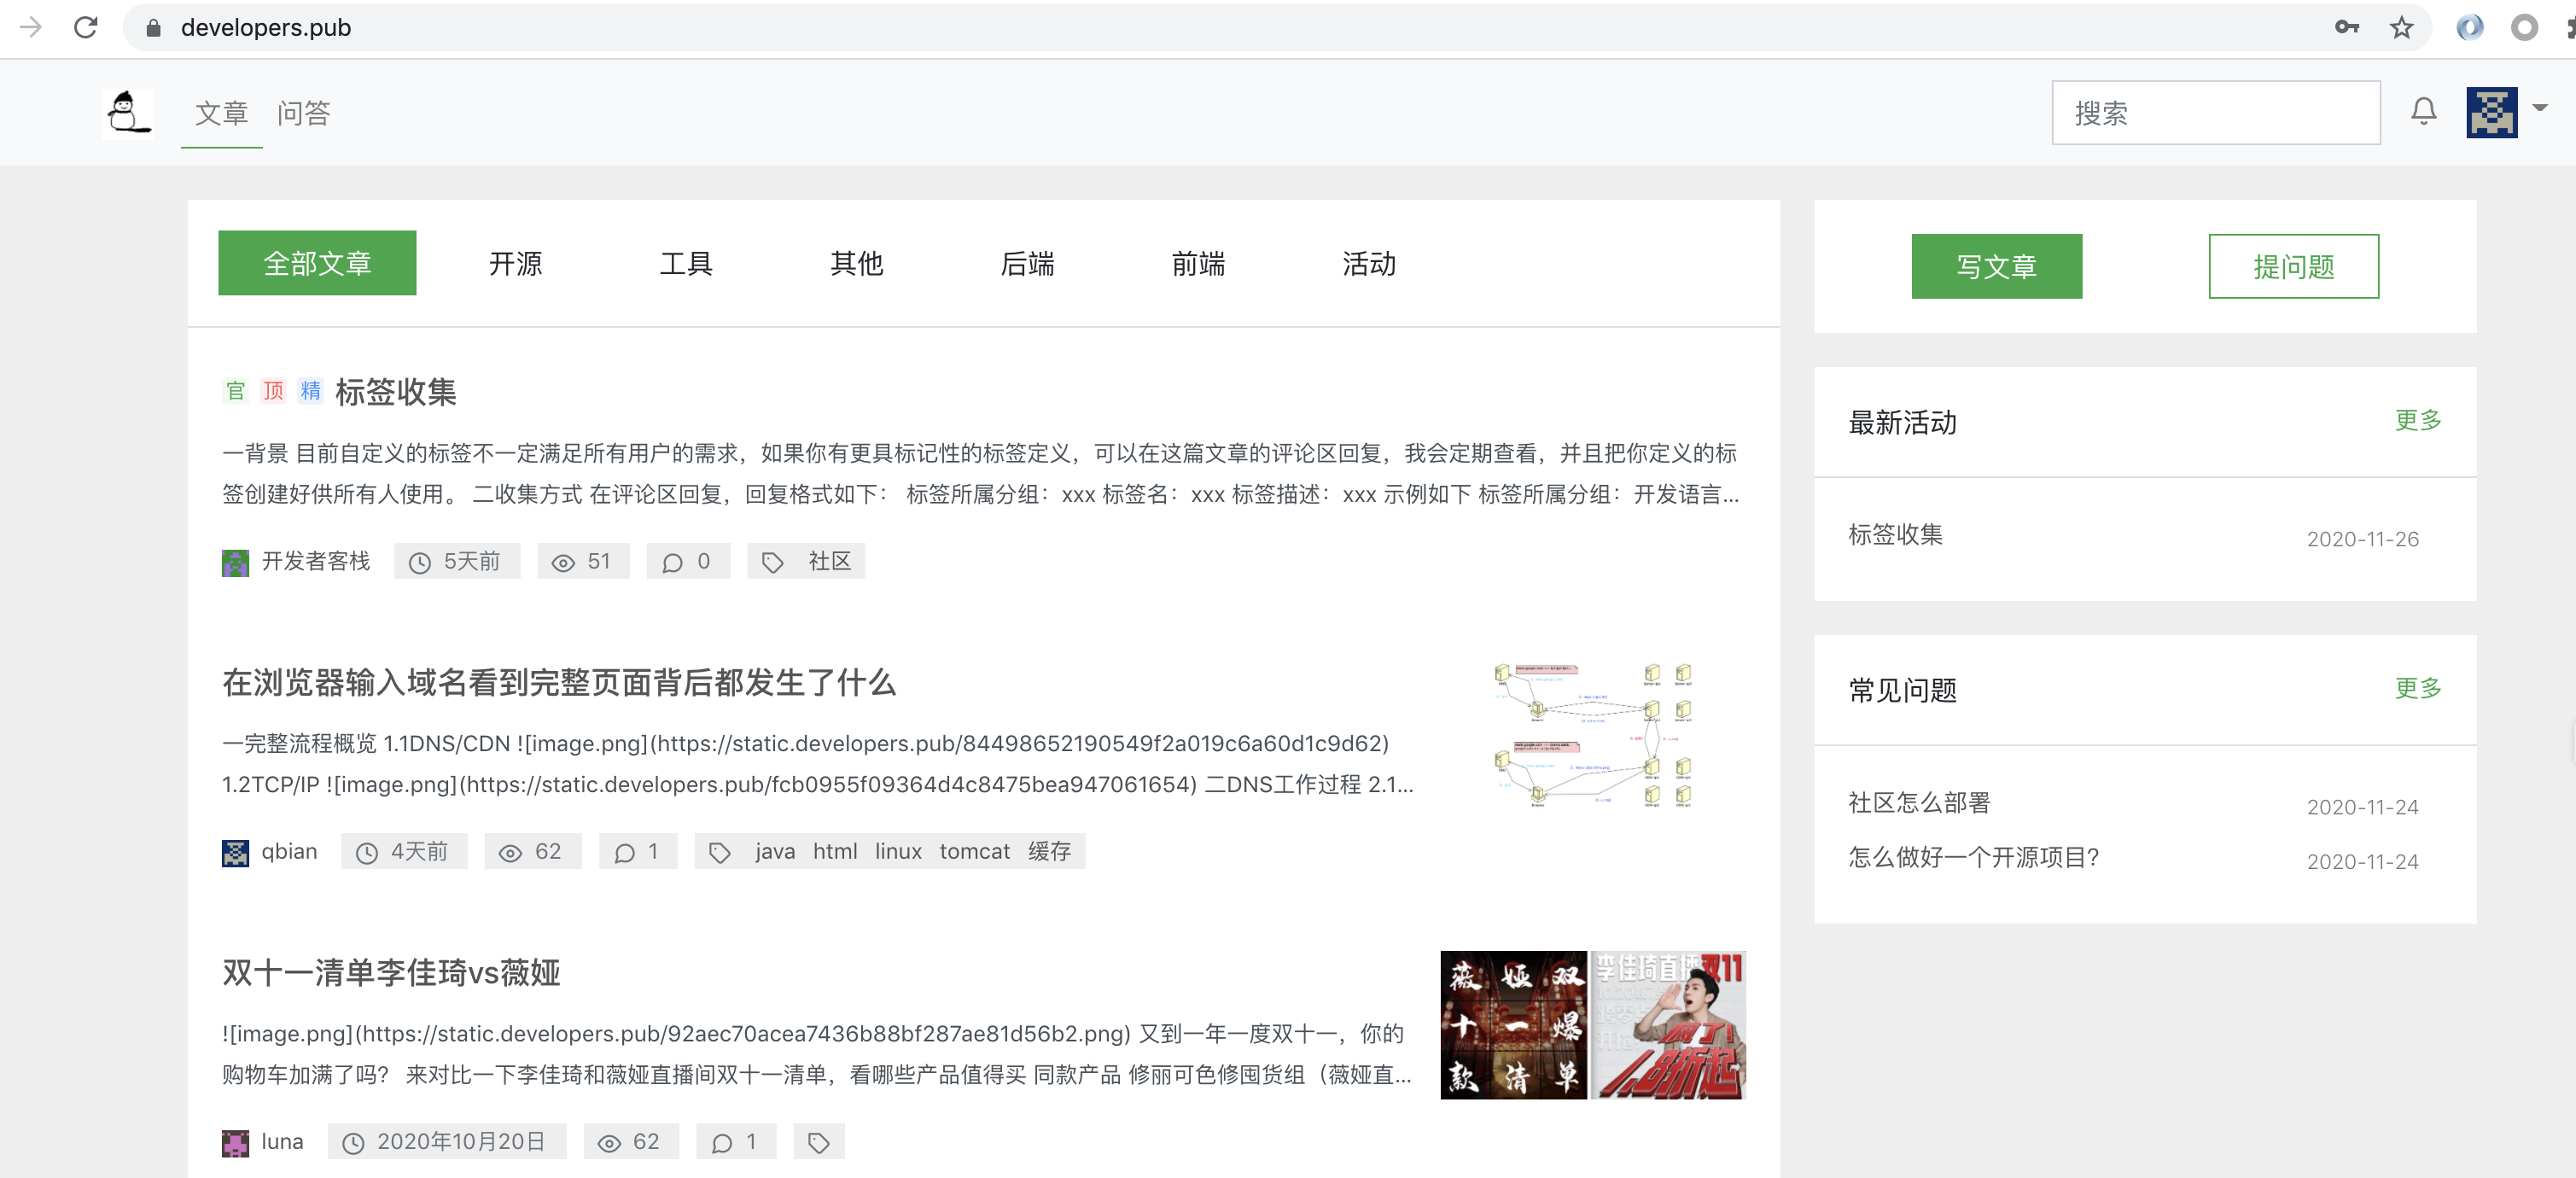This screenshot has height=1178, width=2576.
Task: Switch to 文章 navigation tab
Action: point(221,113)
